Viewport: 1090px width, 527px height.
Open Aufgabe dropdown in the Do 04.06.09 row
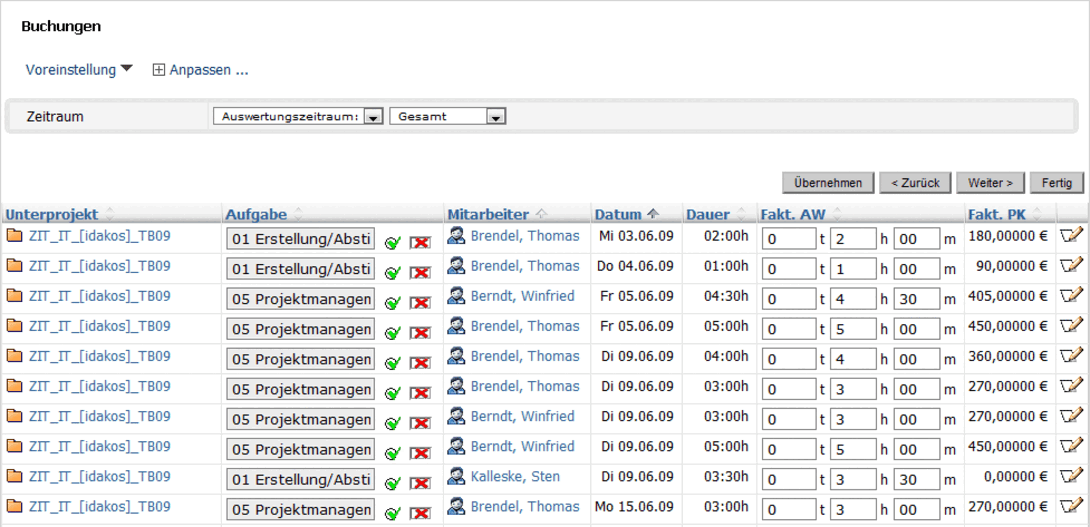click(x=300, y=268)
